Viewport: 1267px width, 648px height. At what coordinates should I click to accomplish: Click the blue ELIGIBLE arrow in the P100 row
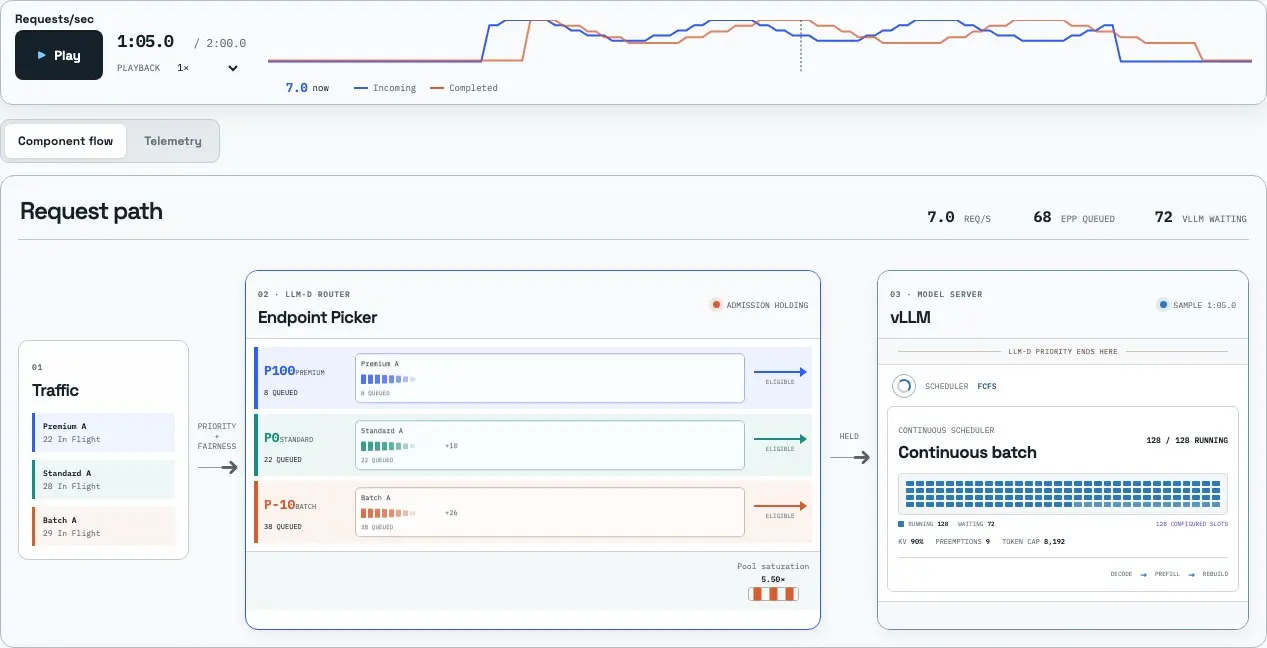780,372
